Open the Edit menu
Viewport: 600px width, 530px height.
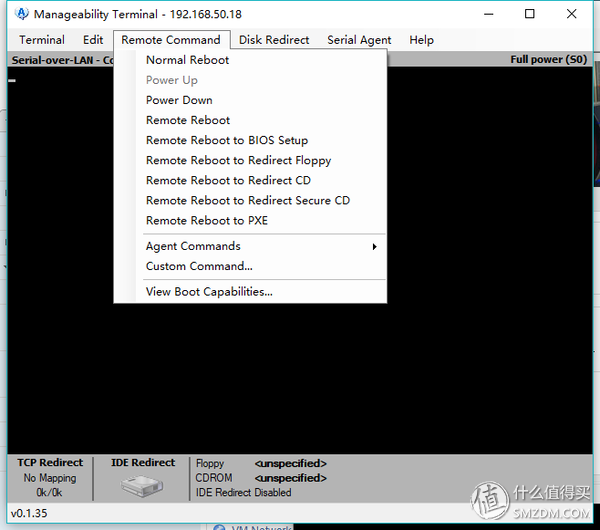tap(93, 40)
